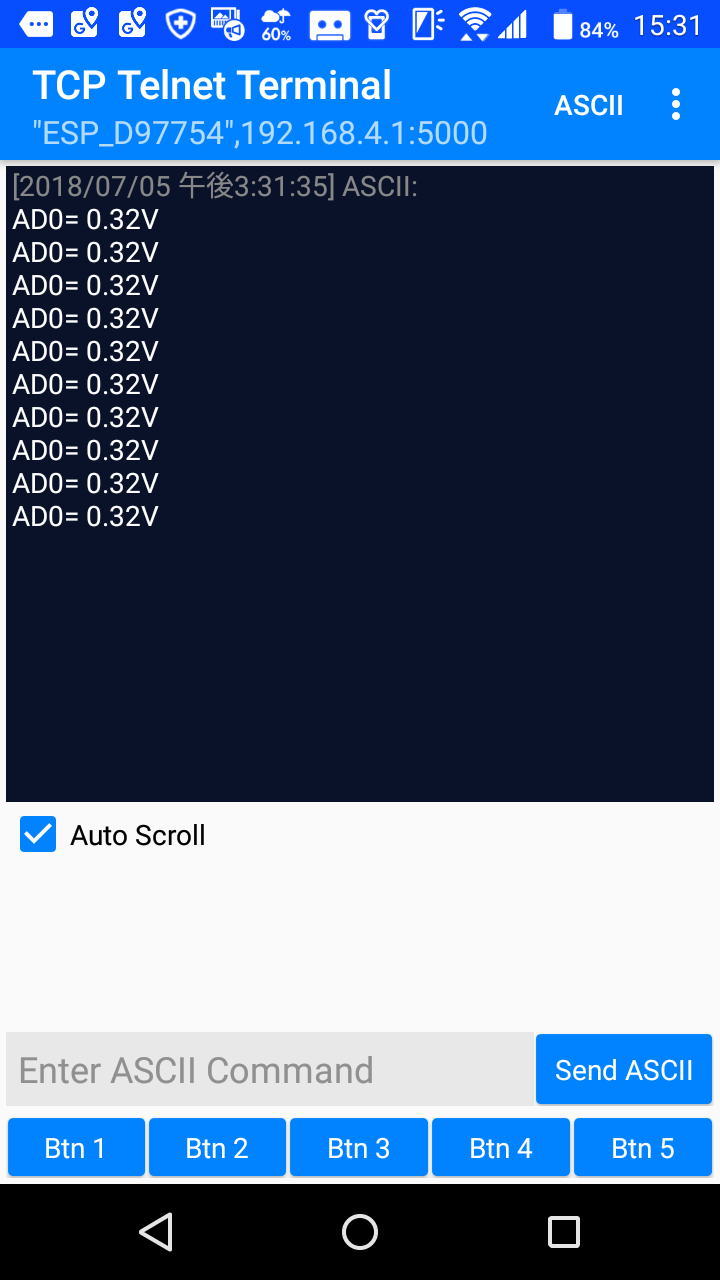
Task: Tap the shield security notification icon
Action: point(180,24)
